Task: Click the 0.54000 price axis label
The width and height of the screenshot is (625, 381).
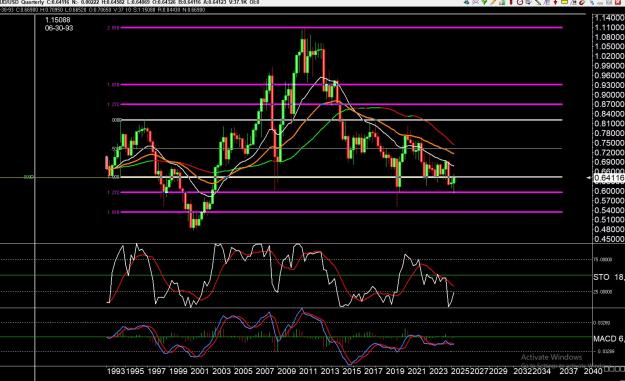Action: (609, 210)
